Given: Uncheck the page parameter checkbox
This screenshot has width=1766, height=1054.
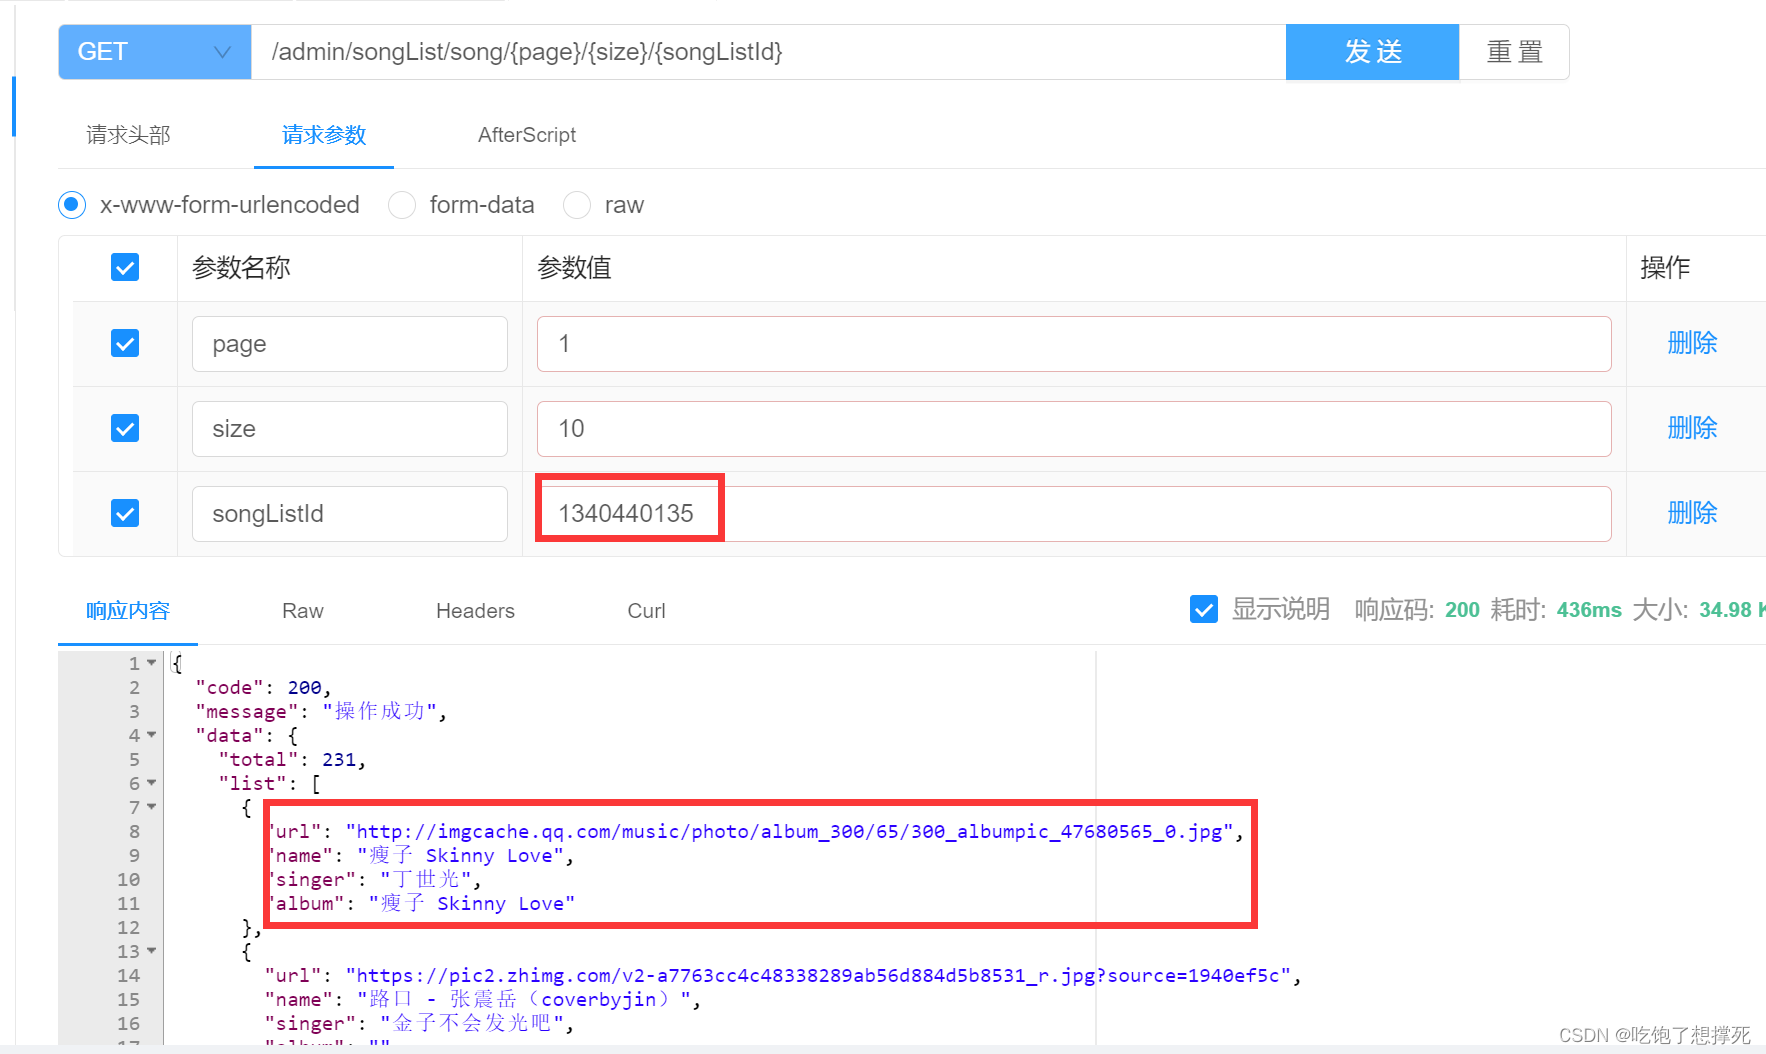Looking at the screenshot, I should [125, 343].
